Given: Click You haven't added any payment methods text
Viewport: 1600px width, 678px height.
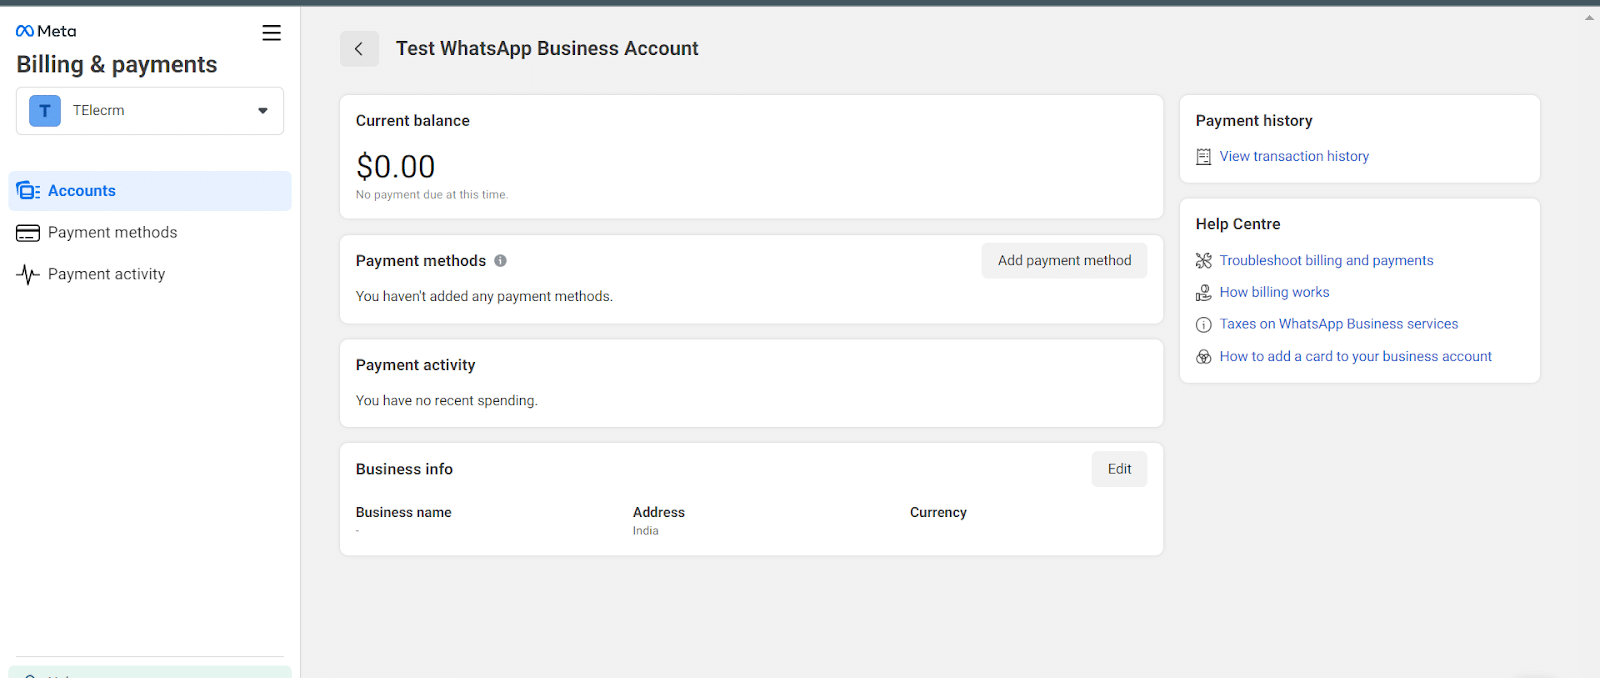Looking at the screenshot, I should pyautogui.click(x=484, y=296).
